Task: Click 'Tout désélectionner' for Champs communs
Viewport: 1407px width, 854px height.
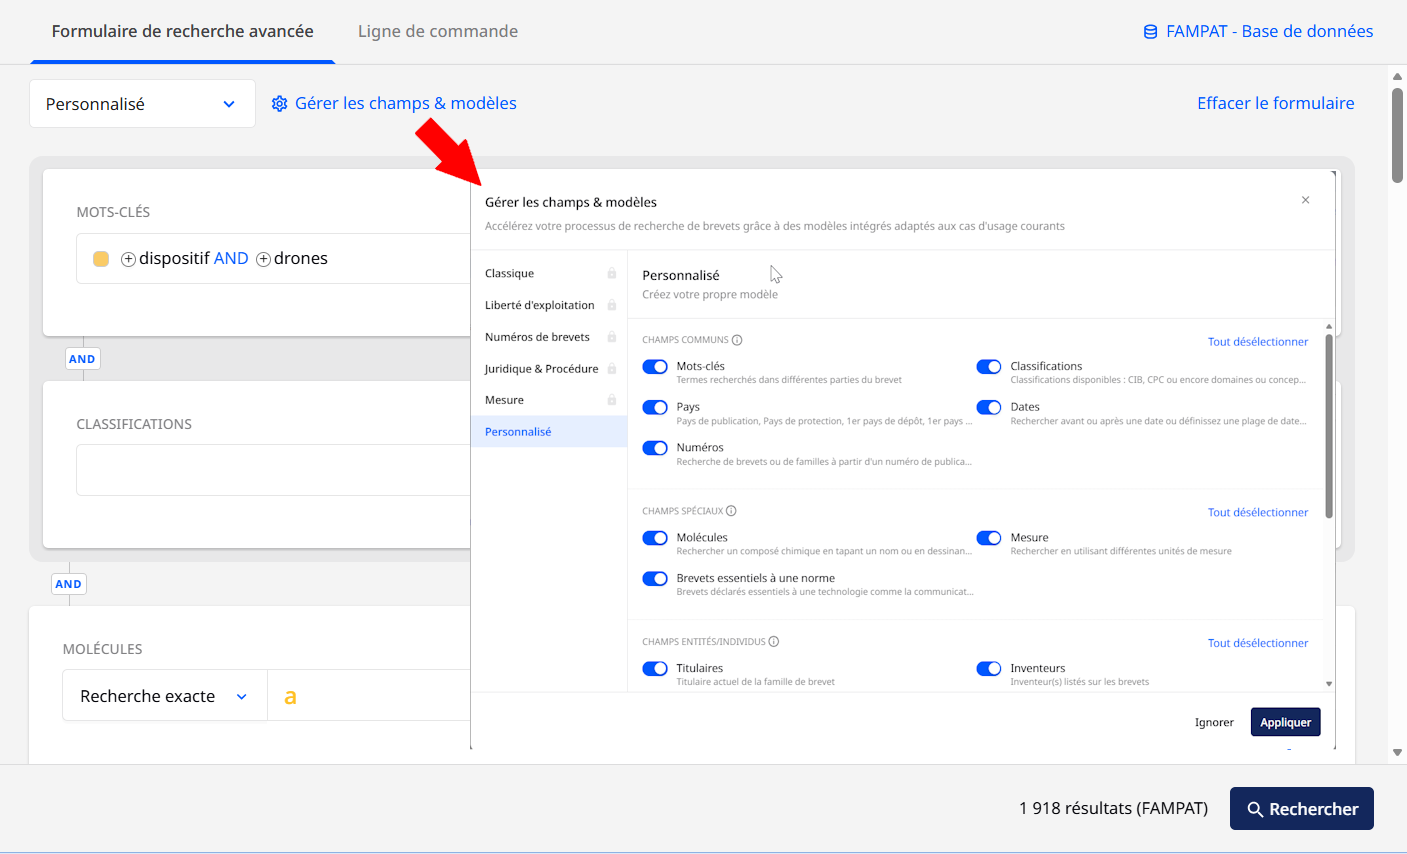Action: [1257, 342]
